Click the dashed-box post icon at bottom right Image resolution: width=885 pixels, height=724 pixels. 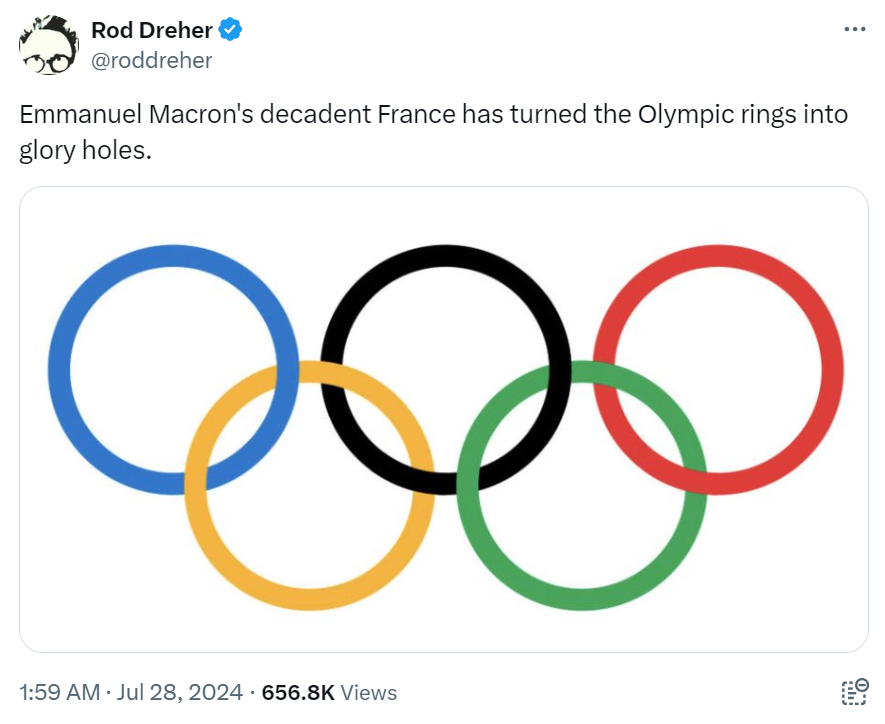tap(855, 692)
